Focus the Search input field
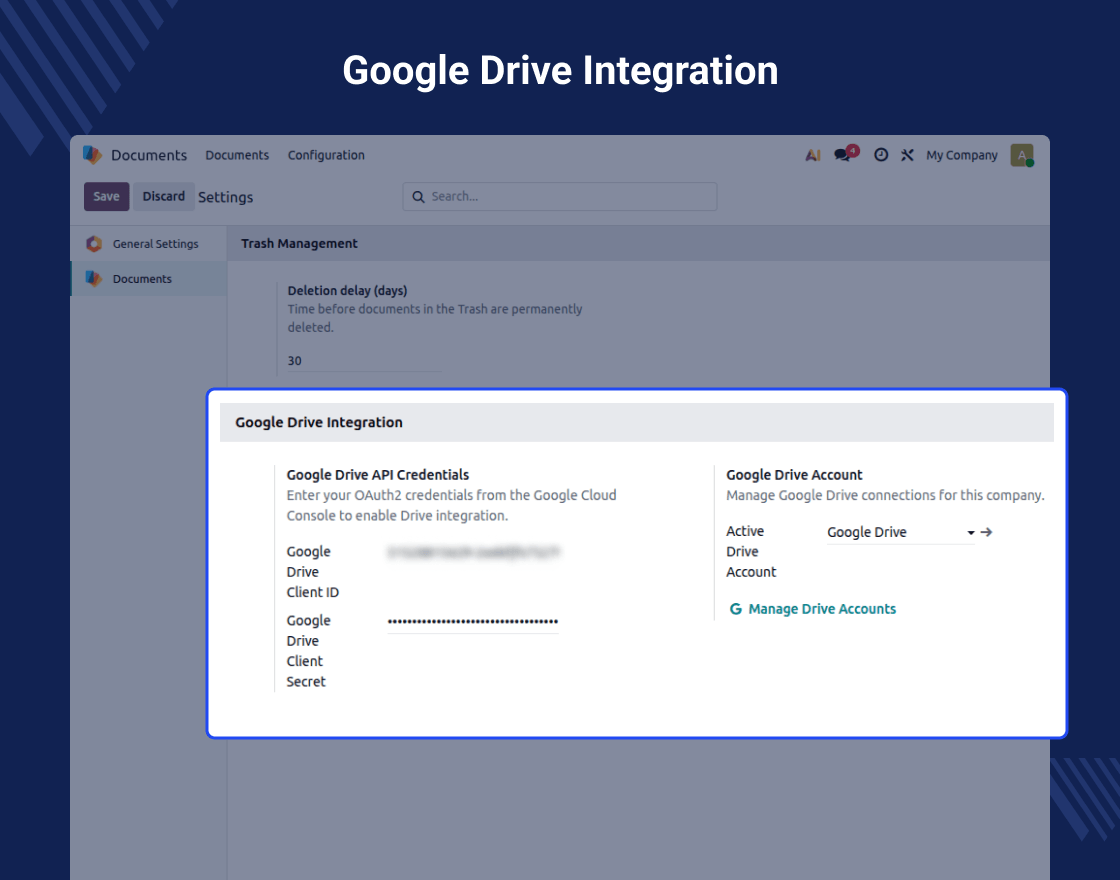Screen dimensions: 1120x880 click(x=560, y=196)
